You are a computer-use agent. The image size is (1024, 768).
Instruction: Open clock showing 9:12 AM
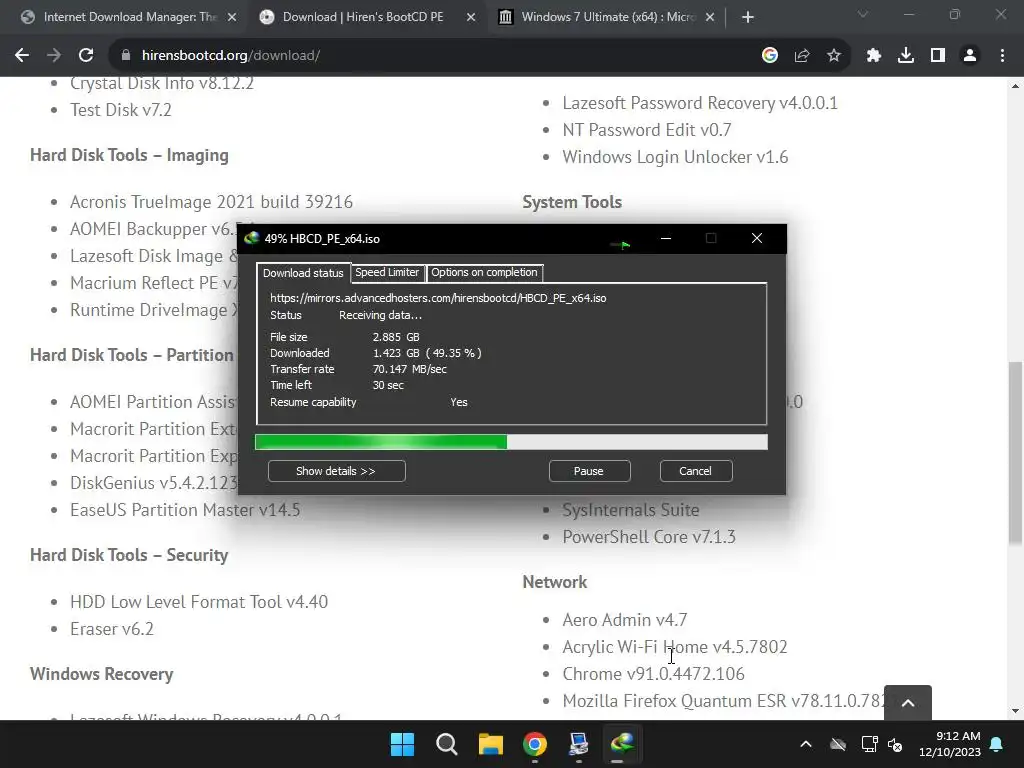[x=950, y=744]
